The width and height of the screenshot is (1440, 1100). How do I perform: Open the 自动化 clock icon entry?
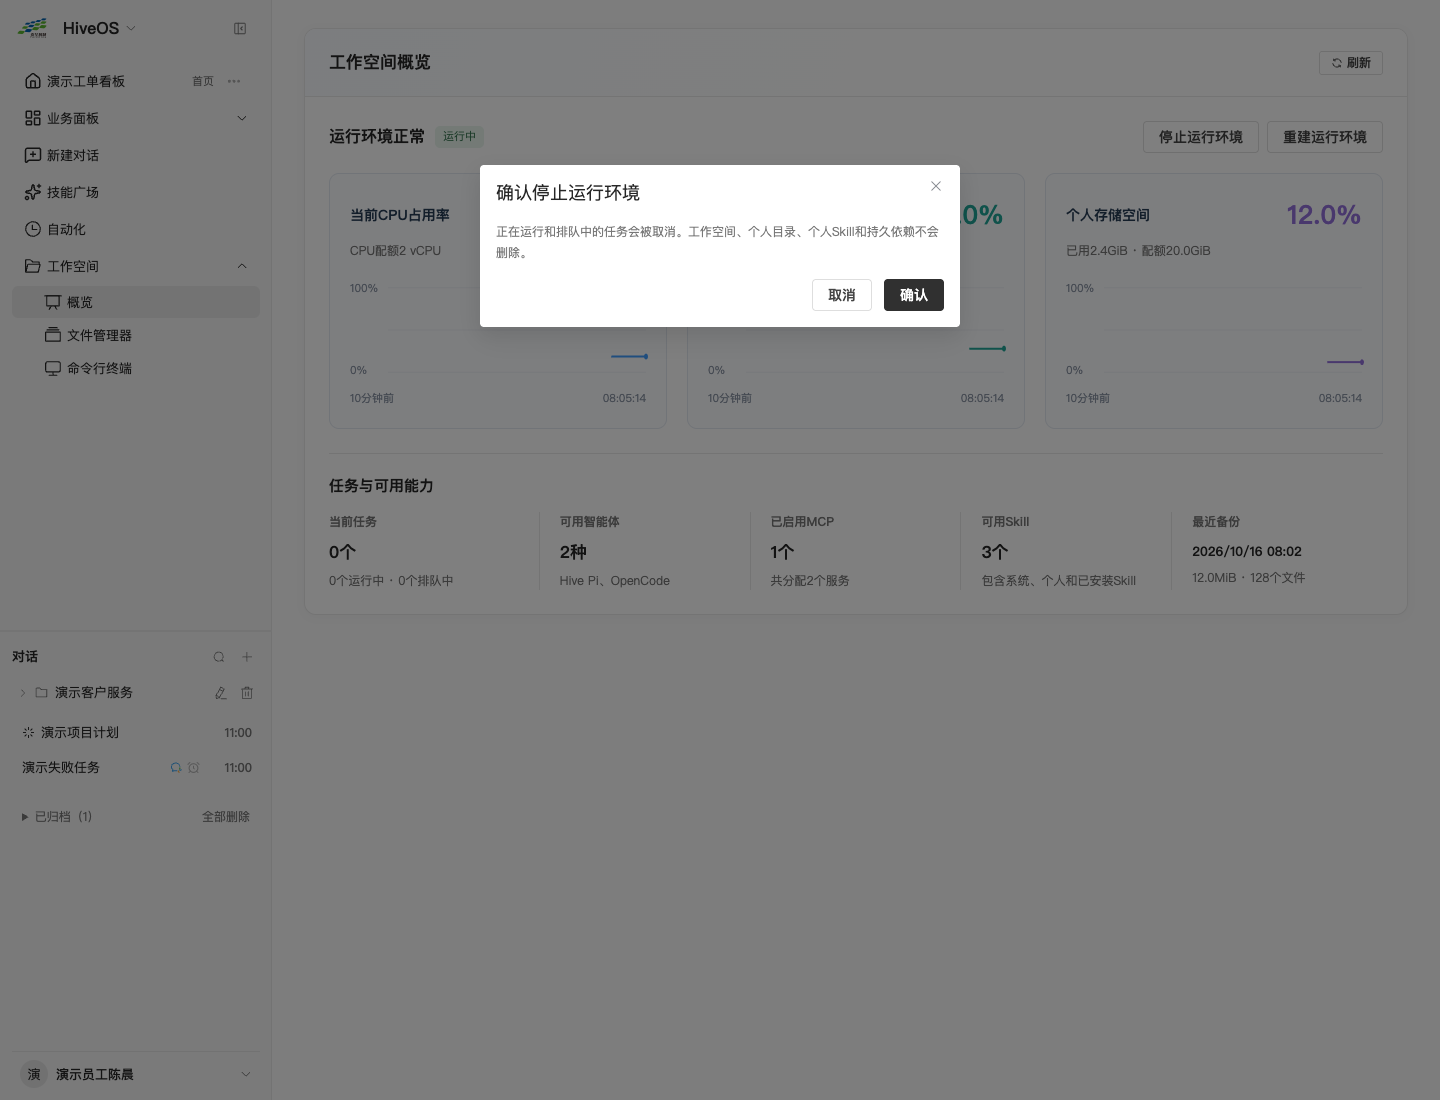click(33, 229)
